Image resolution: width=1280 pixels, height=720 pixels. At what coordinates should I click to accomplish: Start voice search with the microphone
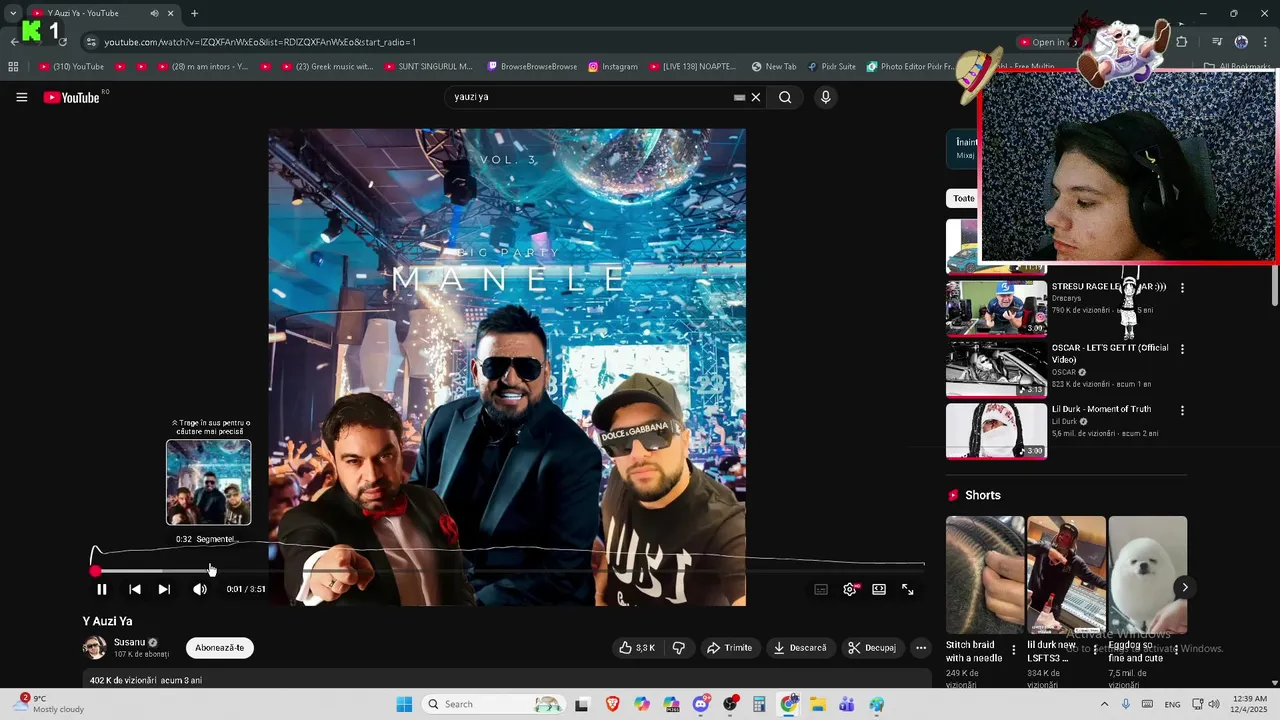(825, 97)
